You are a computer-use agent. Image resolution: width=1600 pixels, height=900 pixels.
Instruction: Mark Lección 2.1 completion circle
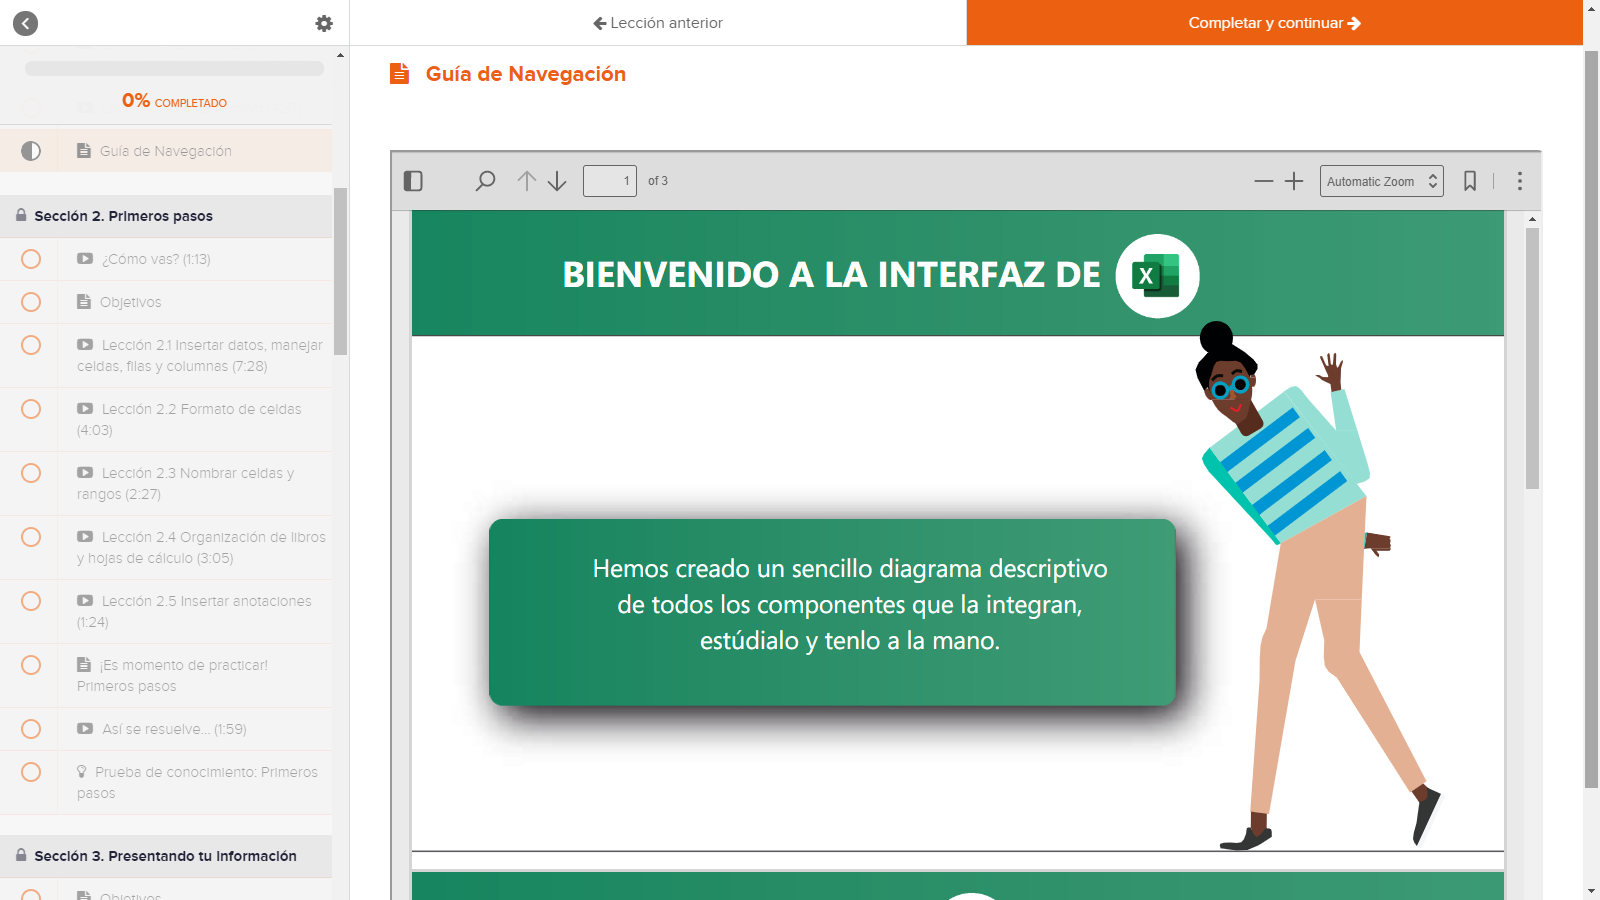(31, 345)
